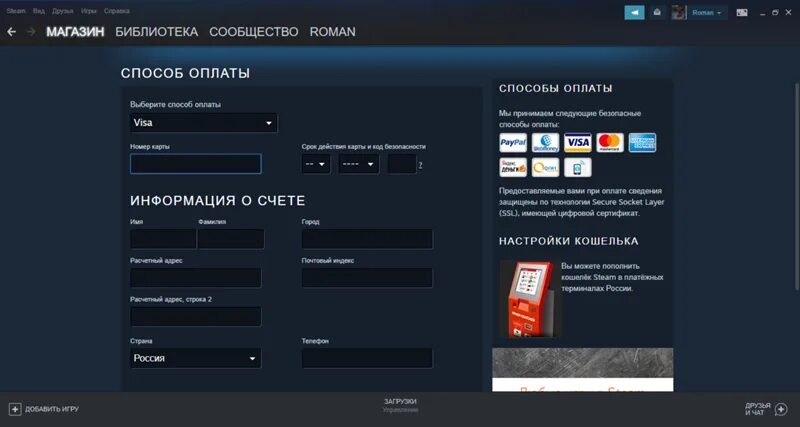Open friends and chat plus bubble icon
The width and height of the screenshot is (800, 427).
click(x=781, y=409)
